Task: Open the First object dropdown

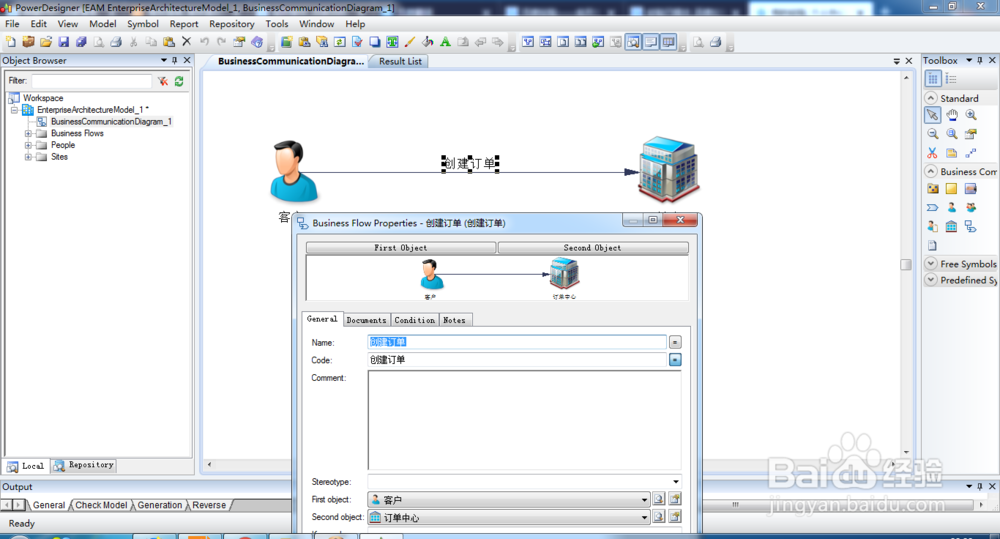Action: tap(644, 499)
